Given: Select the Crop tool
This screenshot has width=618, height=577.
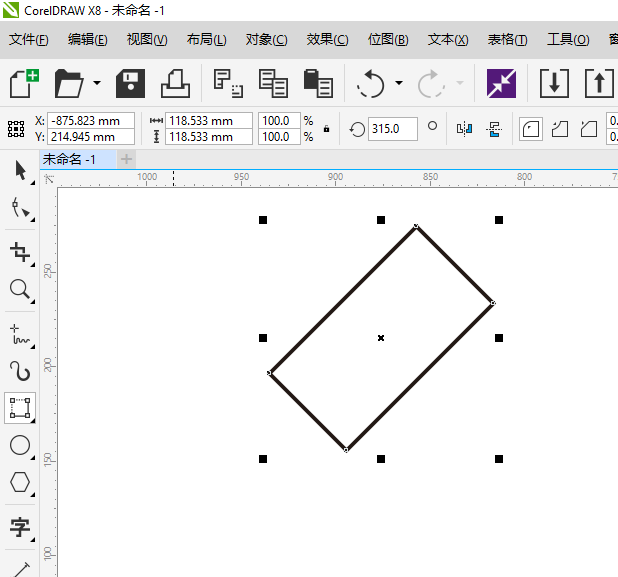Looking at the screenshot, I should click(x=20, y=251).
